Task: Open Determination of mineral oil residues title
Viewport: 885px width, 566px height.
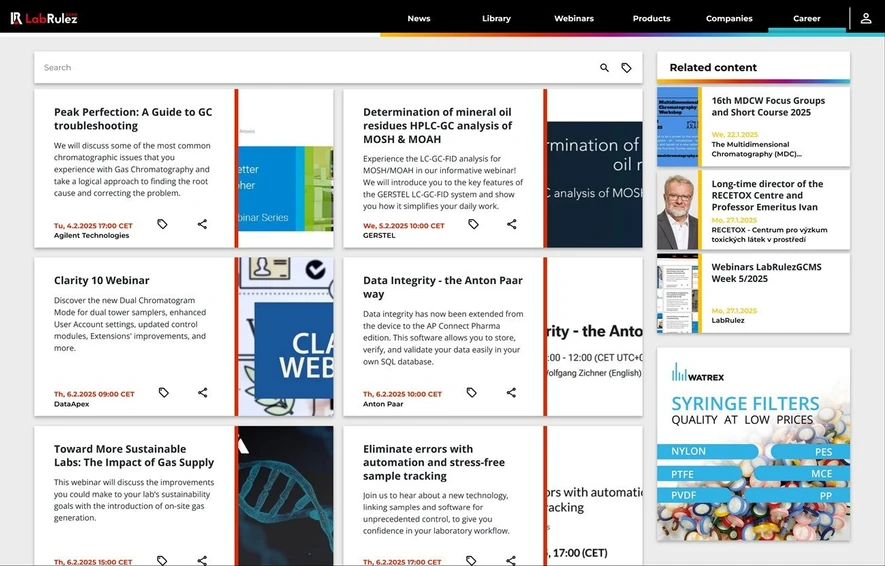Action: 437,125
